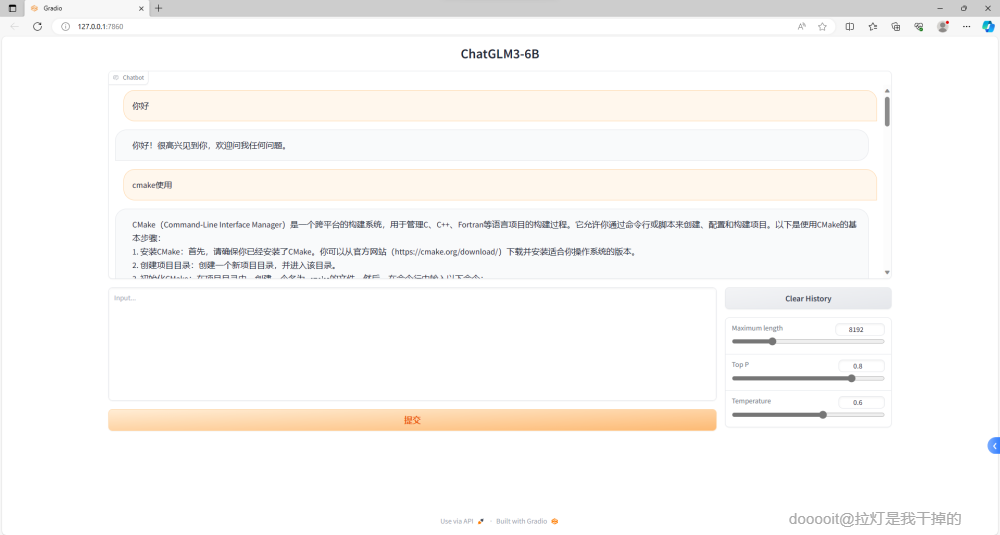The width and height of the screenshot is (1000, 535).
Task: Expand the blue side panel chevron
Action: pos(994,446)
